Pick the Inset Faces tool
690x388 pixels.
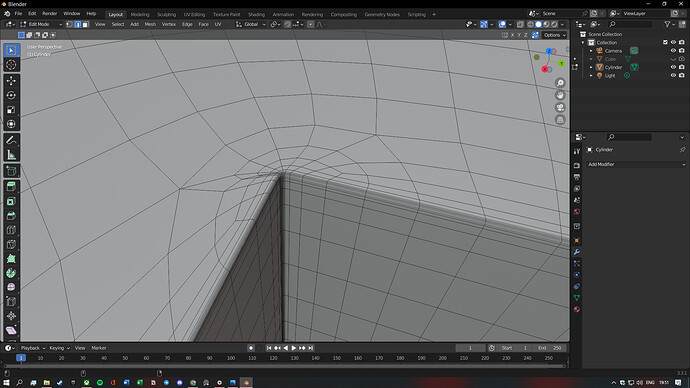point(11,201)
